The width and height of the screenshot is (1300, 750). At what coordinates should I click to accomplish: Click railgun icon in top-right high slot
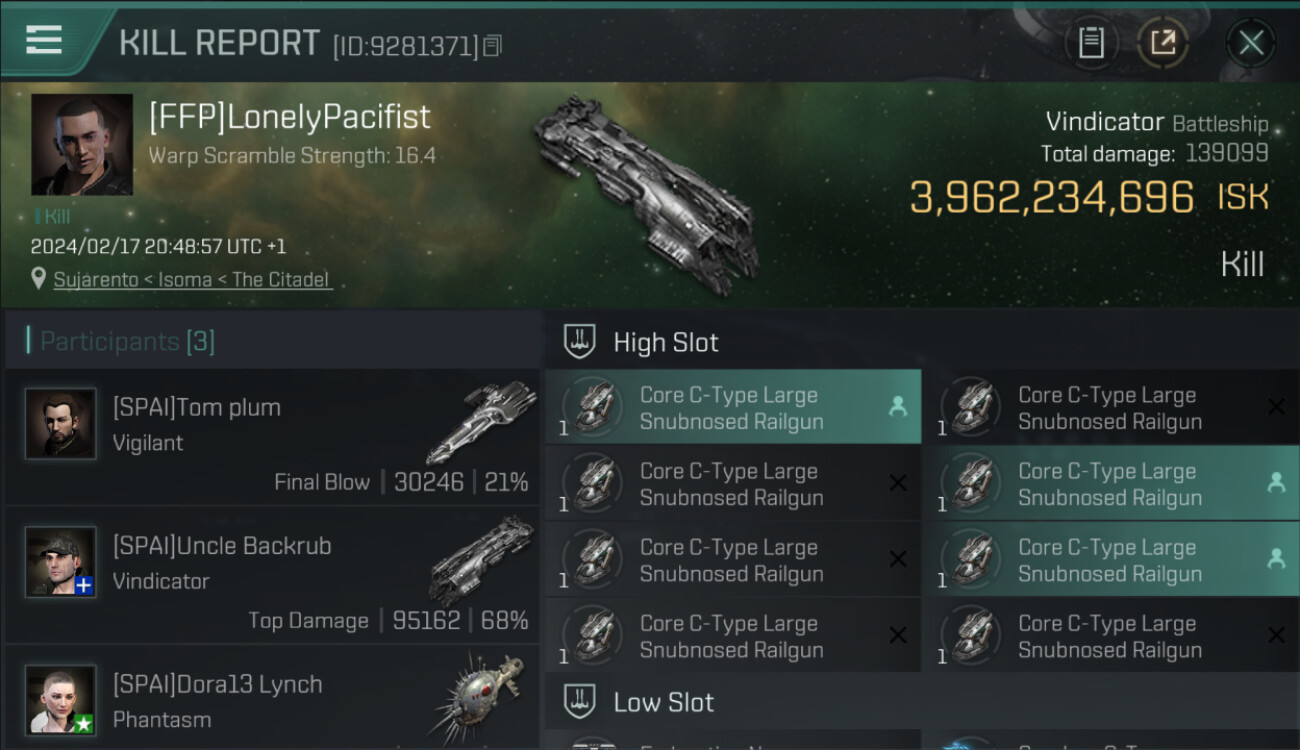(971, 408)
